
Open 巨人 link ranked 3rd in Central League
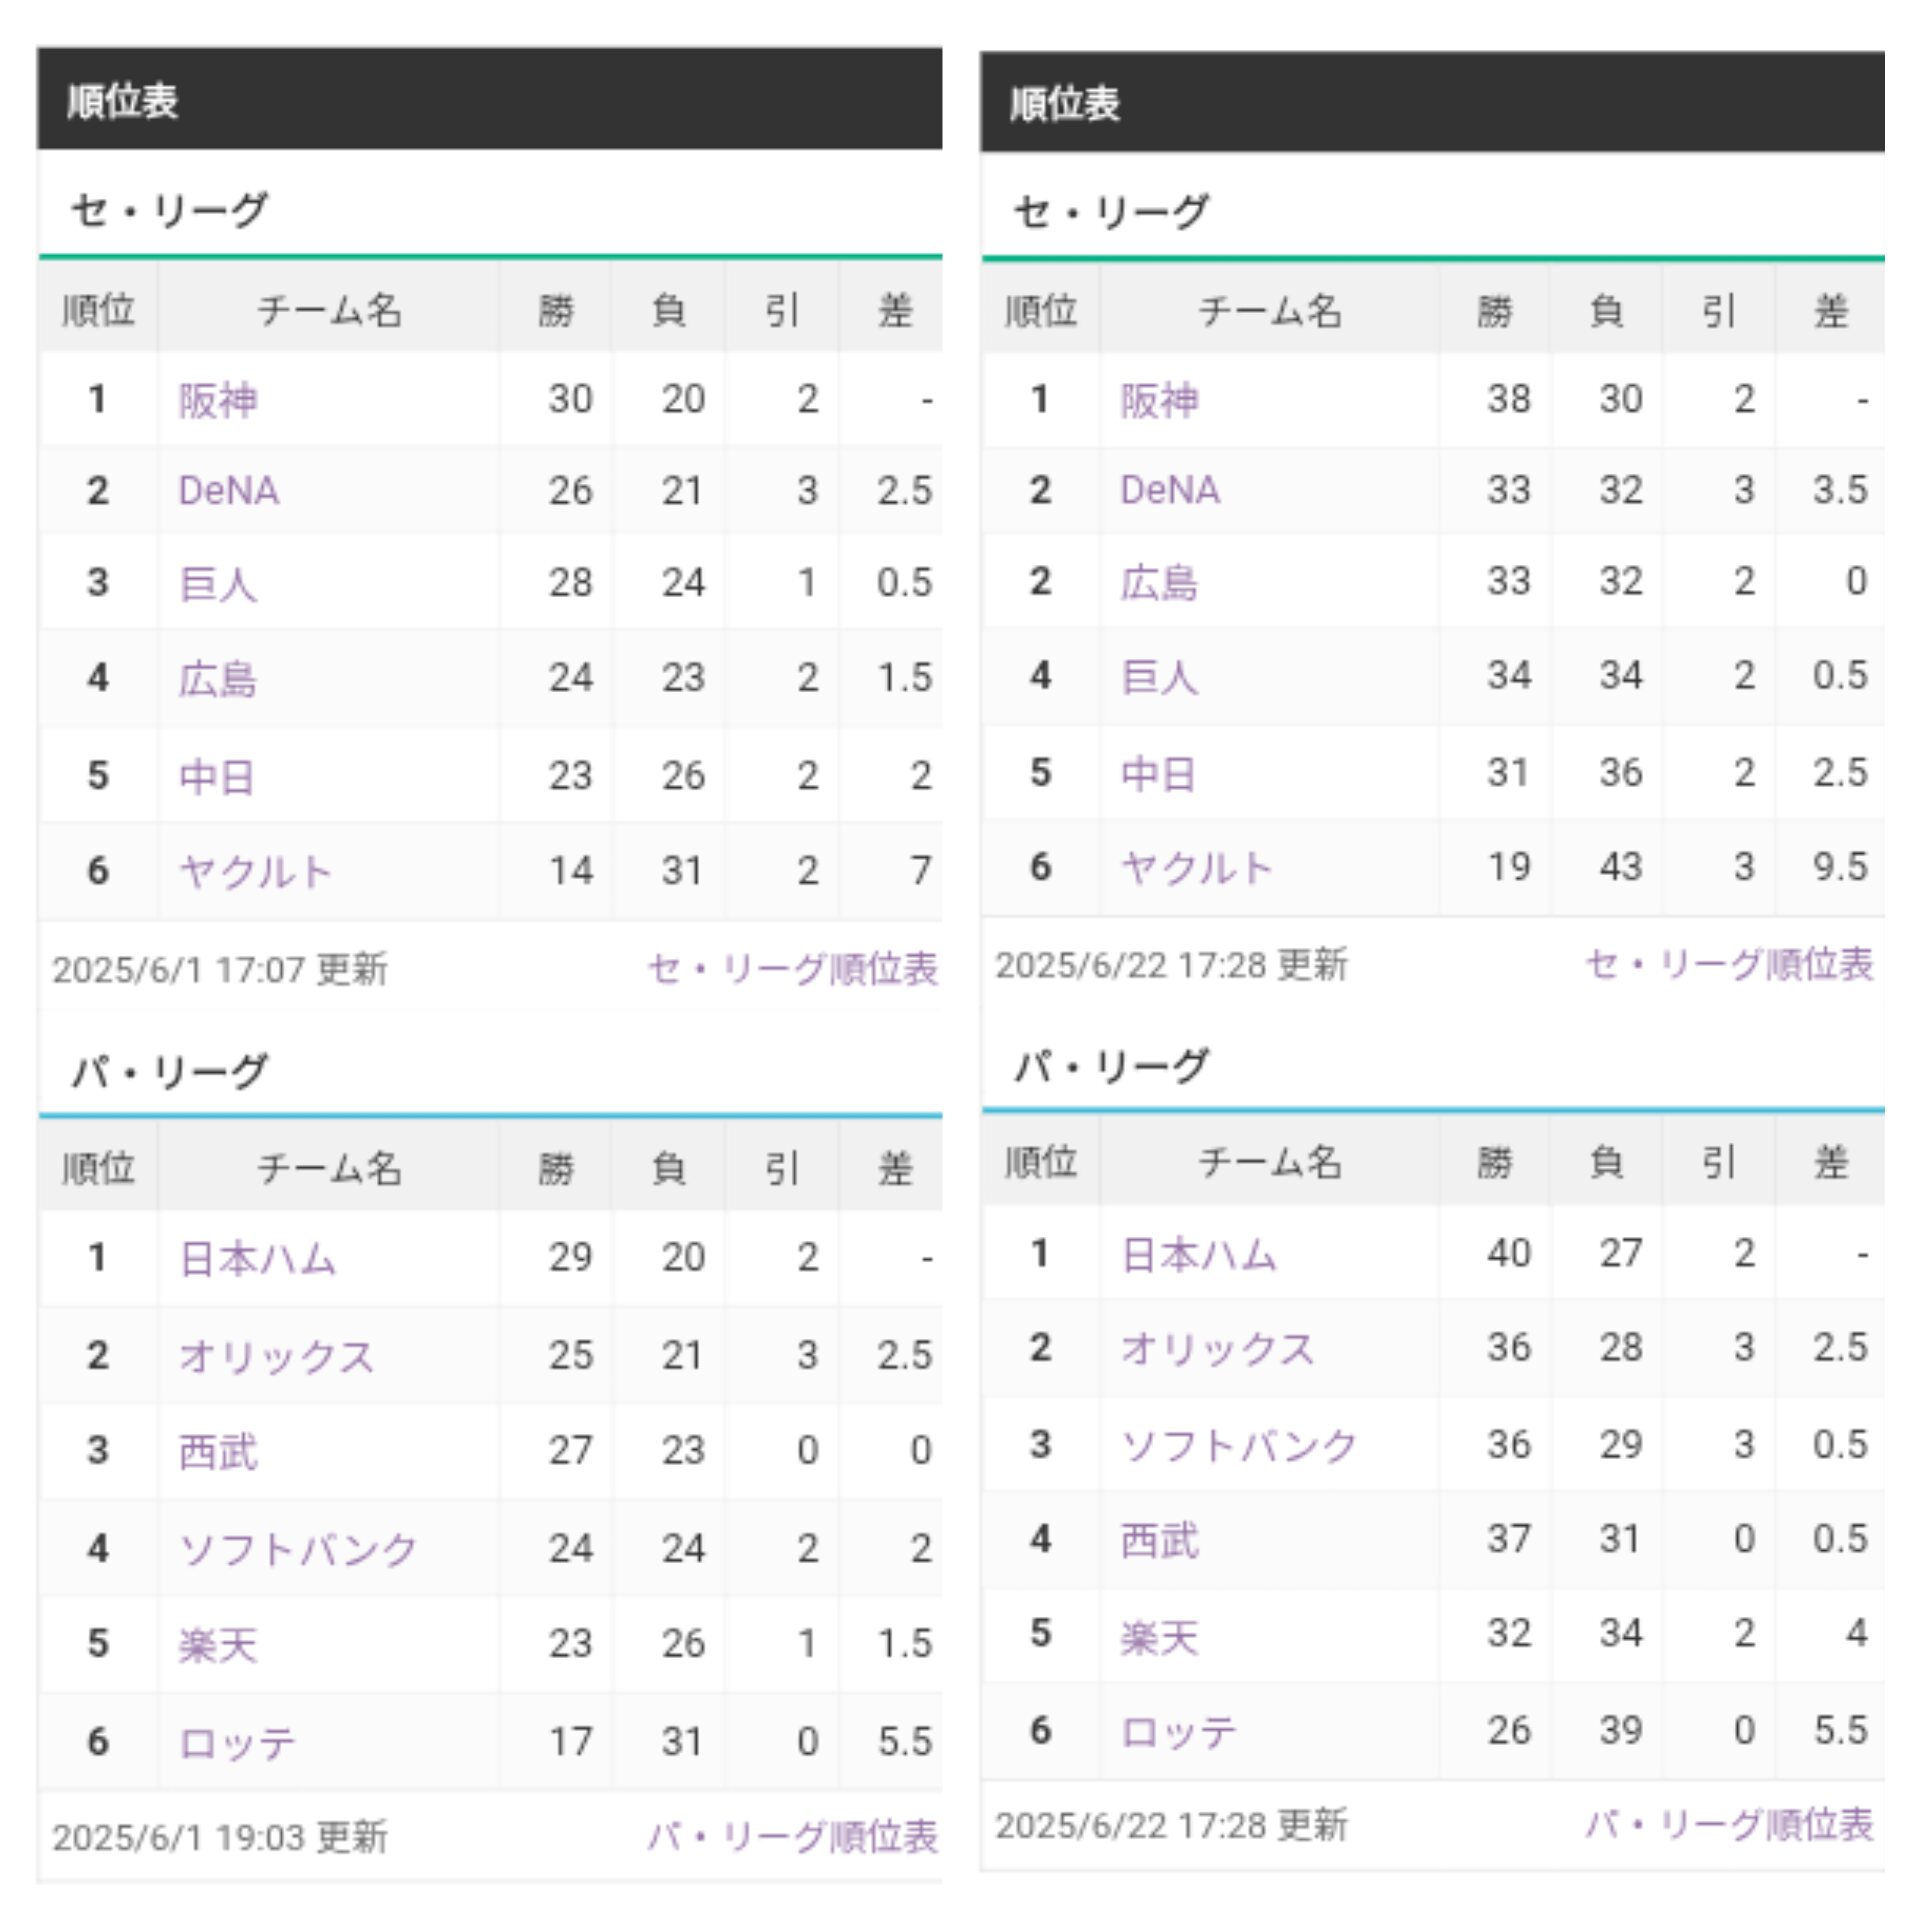[218, 584]
